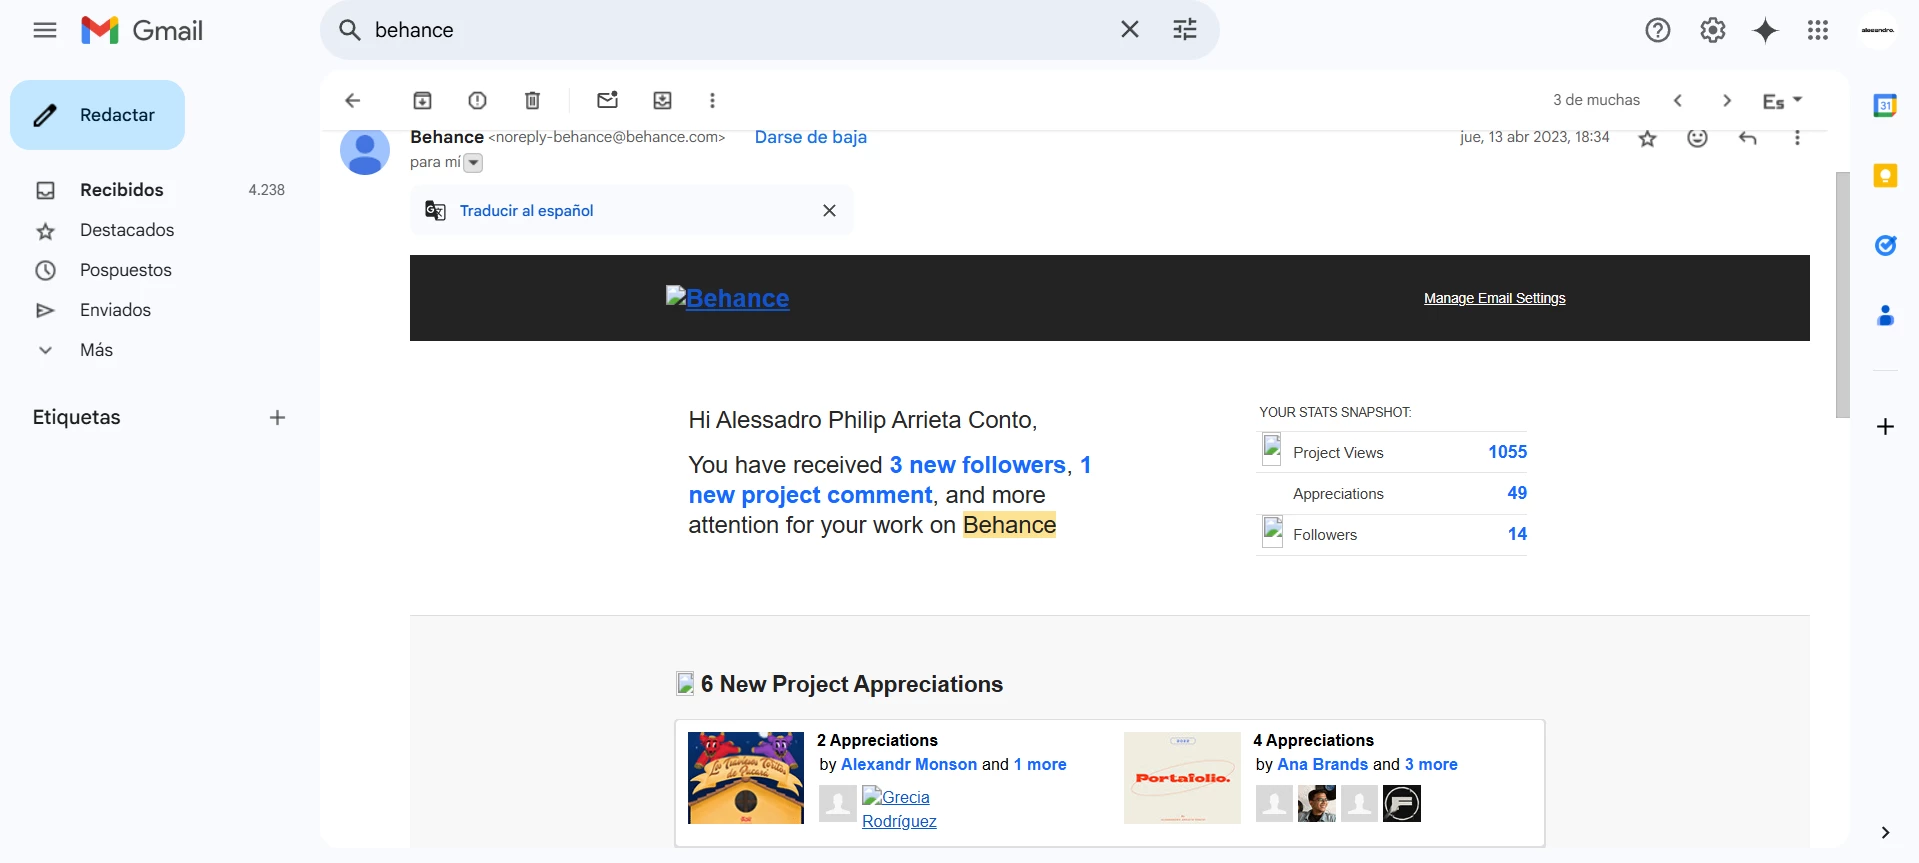The image size is (1919, 863).
Task: Open Google Keep side panel
Action: (1885, 176)
